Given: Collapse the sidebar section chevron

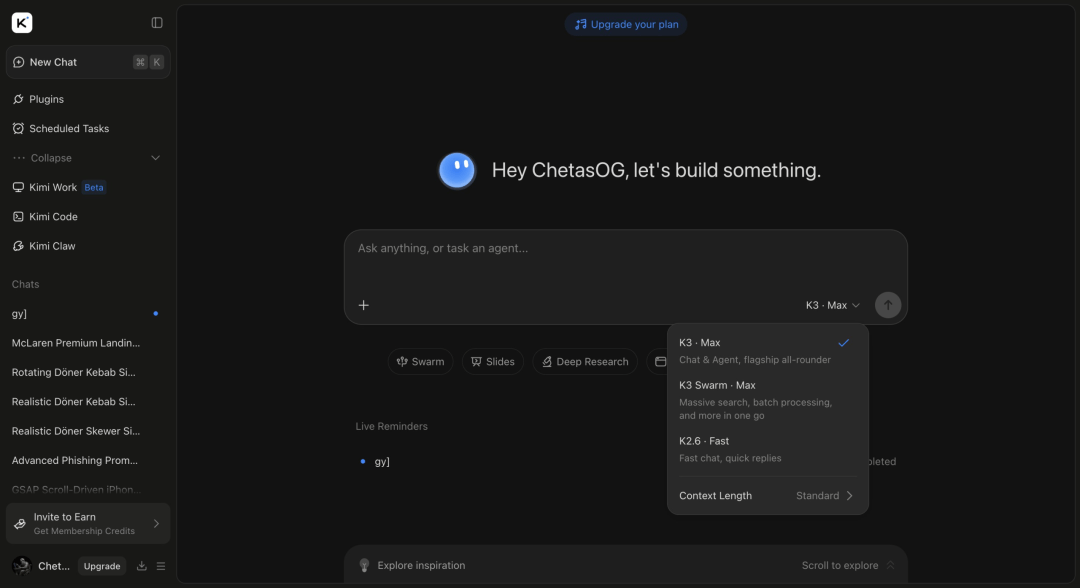Looking at the screenshot, I should coord(155,158).
